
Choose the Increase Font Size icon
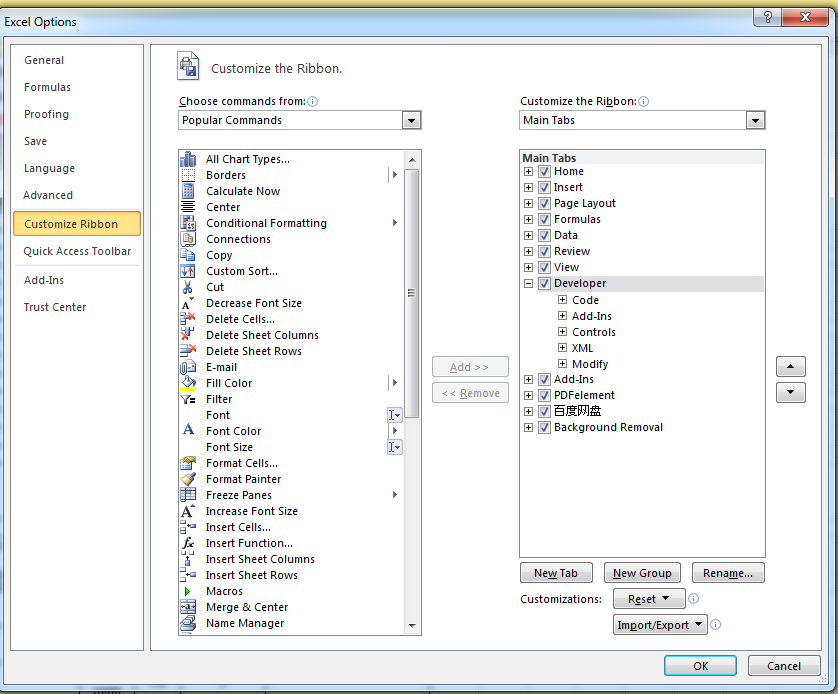pyautogui.click(x=188, y=511)
